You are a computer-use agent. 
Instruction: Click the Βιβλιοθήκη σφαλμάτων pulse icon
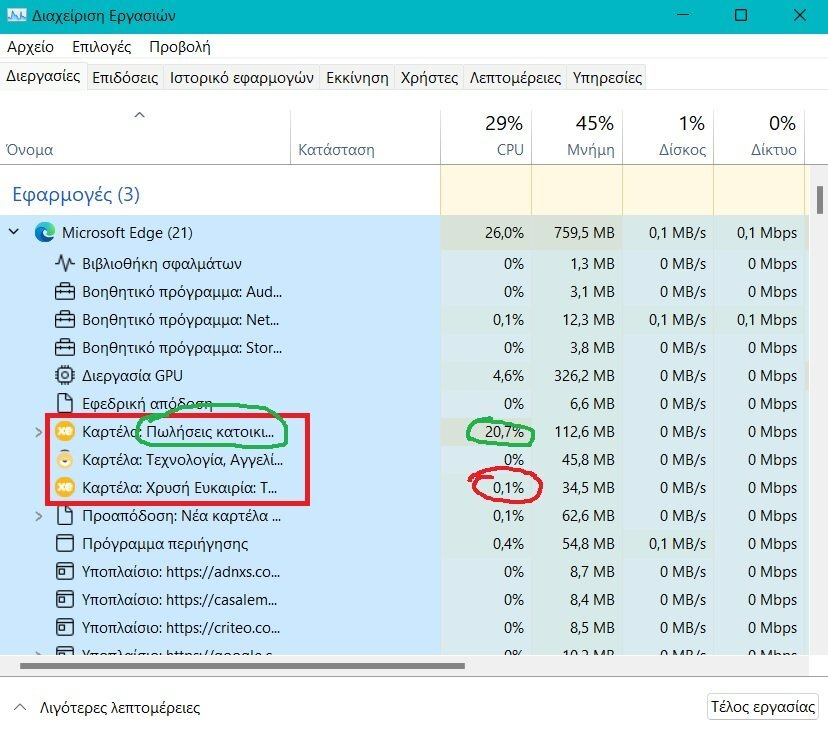click(64, 263)
